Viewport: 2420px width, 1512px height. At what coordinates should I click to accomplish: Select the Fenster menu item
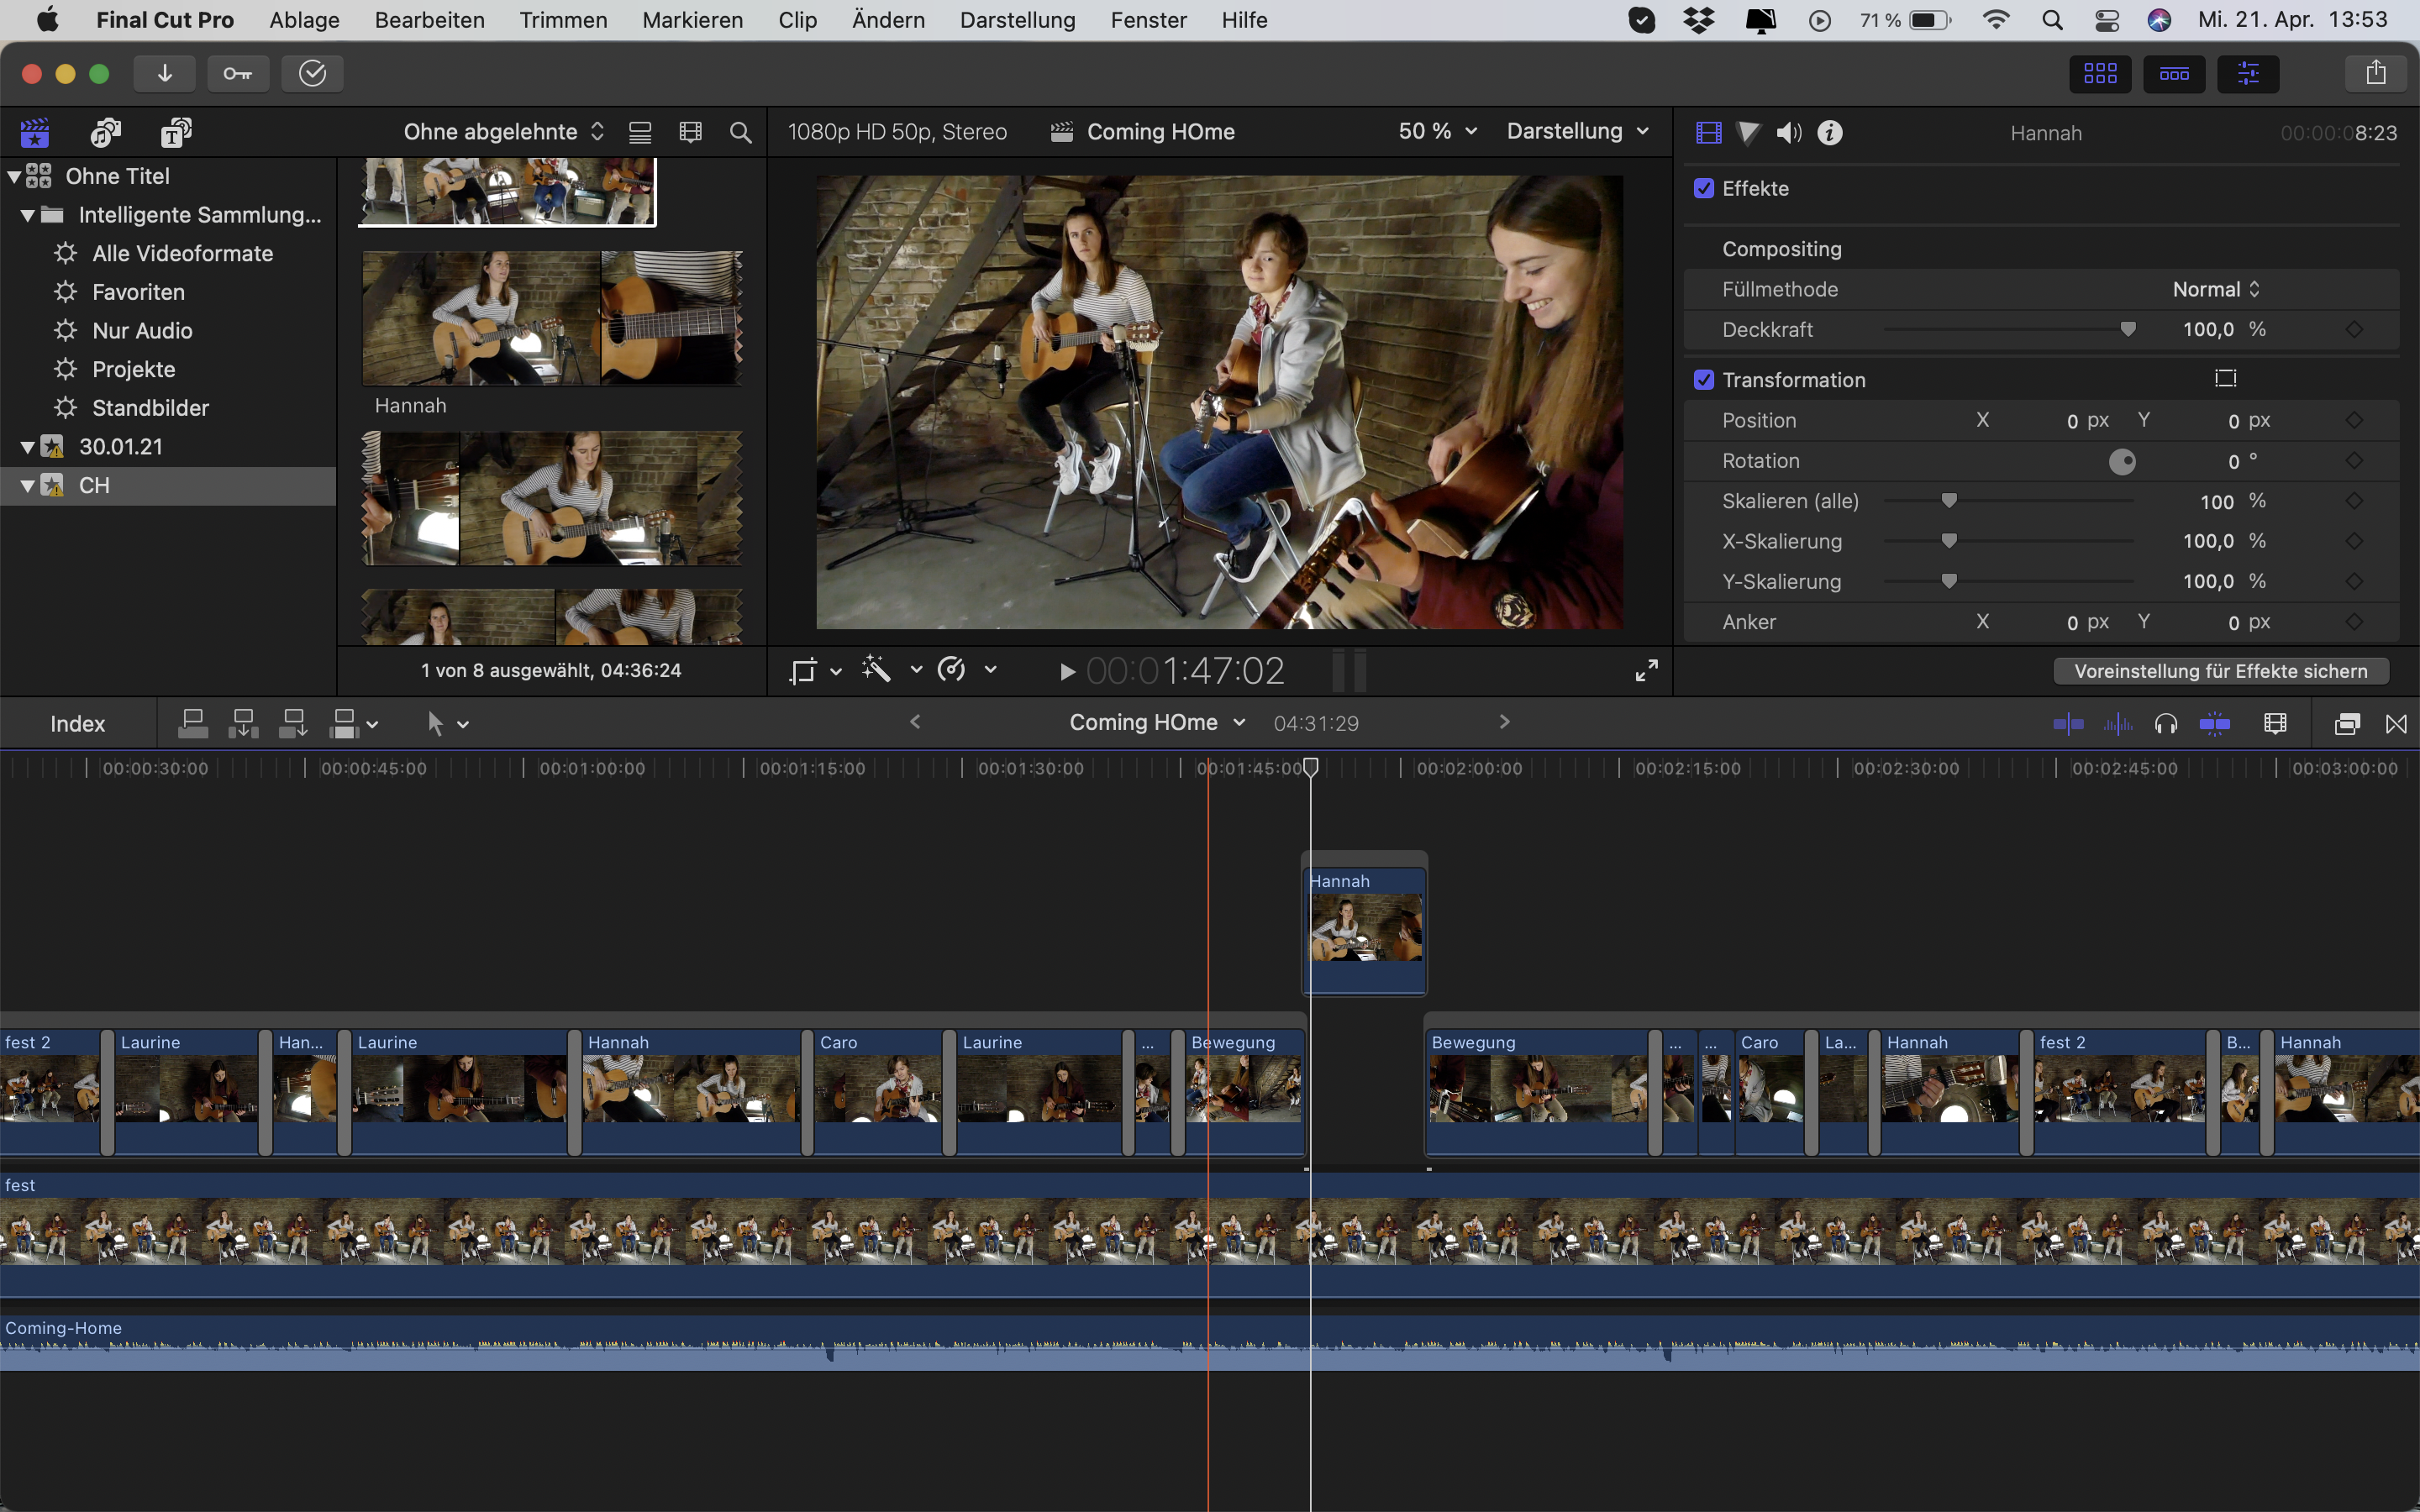point(1148,19)
